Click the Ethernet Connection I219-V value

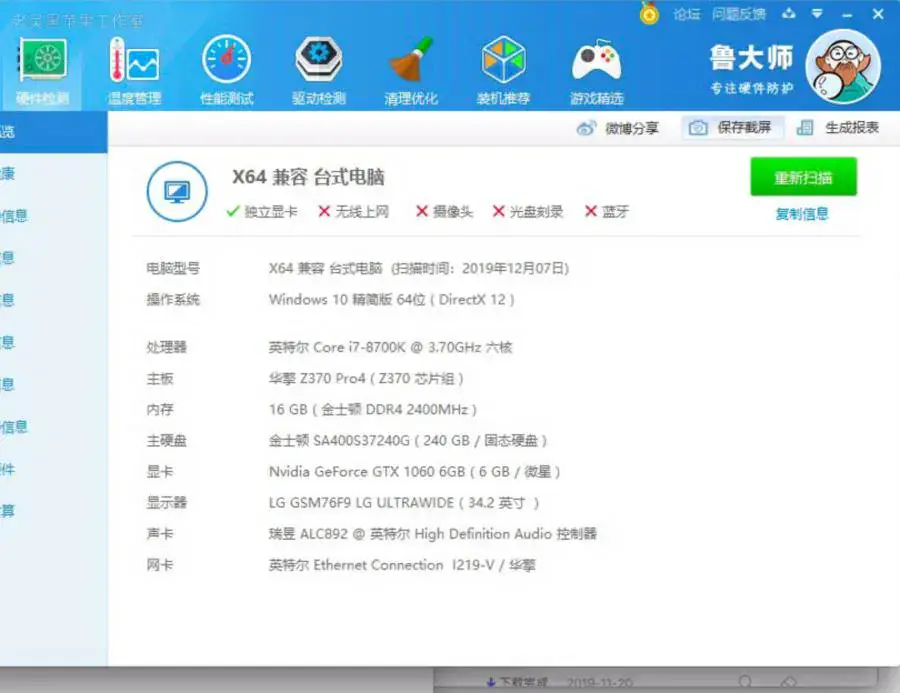click(x=402, y=565)
